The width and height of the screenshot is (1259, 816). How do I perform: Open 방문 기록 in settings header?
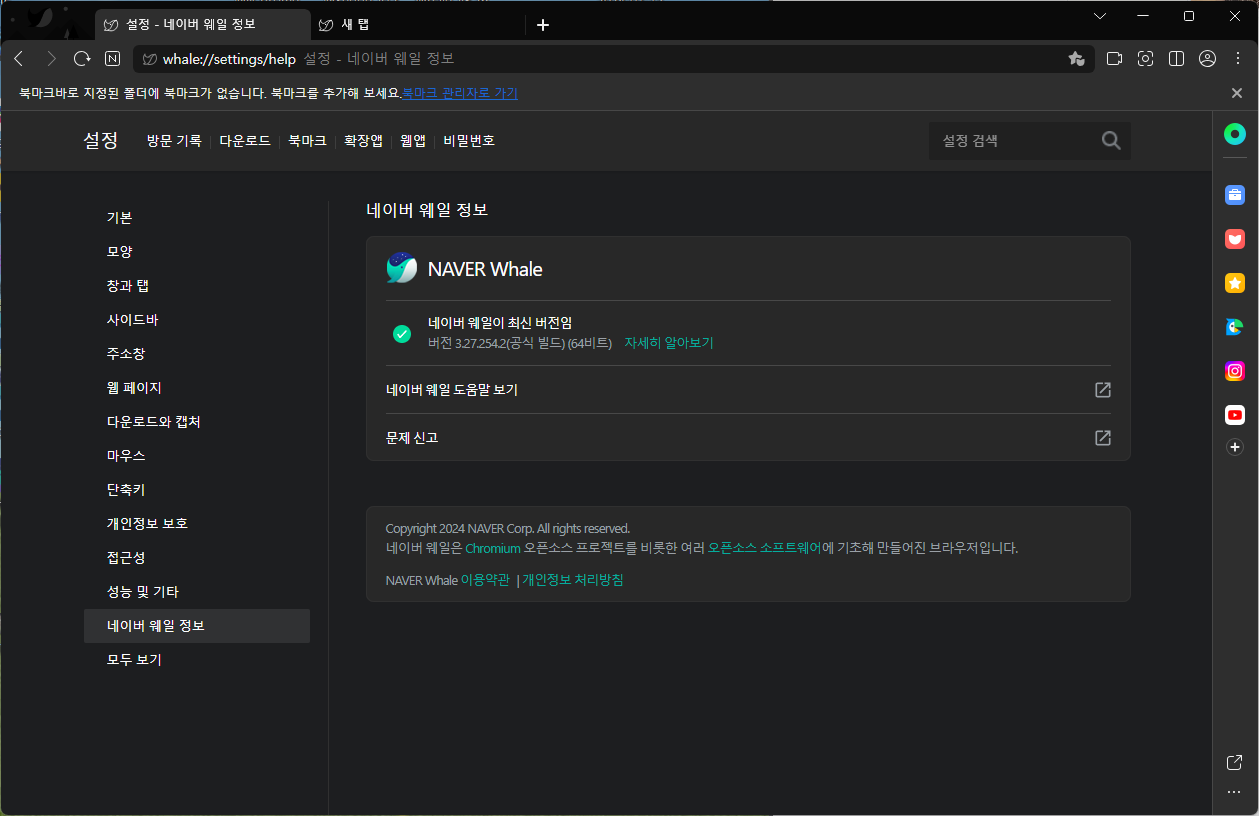[174, 141]
